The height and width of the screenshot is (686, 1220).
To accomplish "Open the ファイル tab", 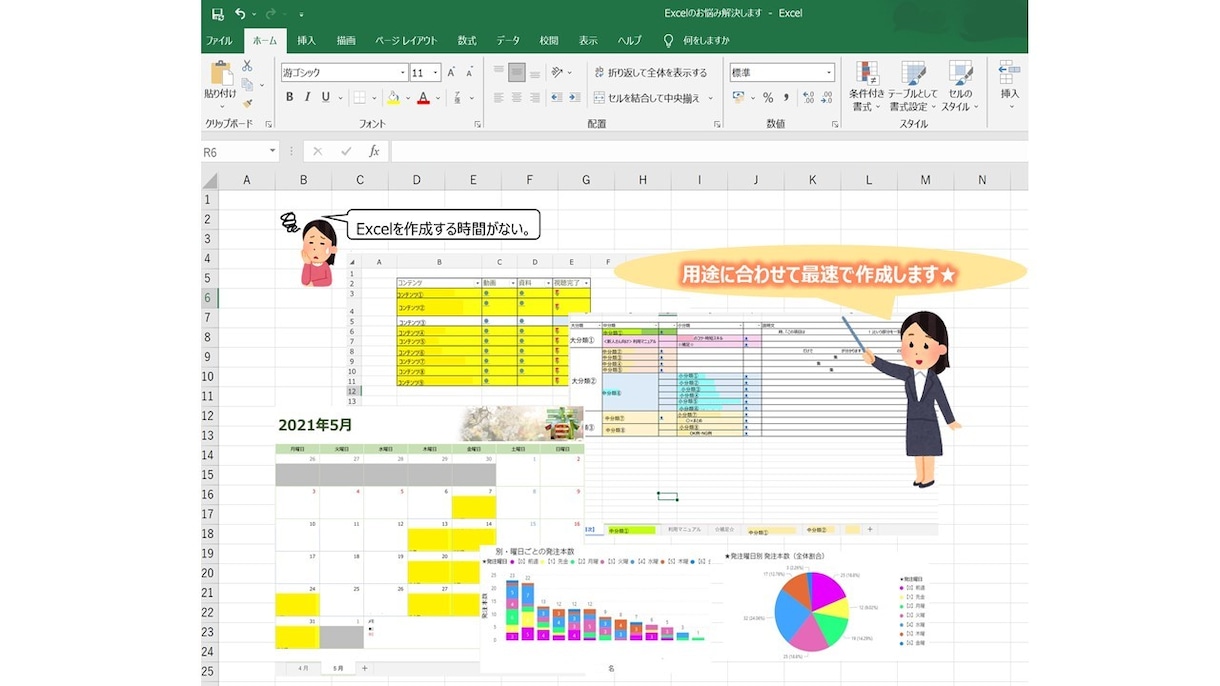I will (219, 41).
